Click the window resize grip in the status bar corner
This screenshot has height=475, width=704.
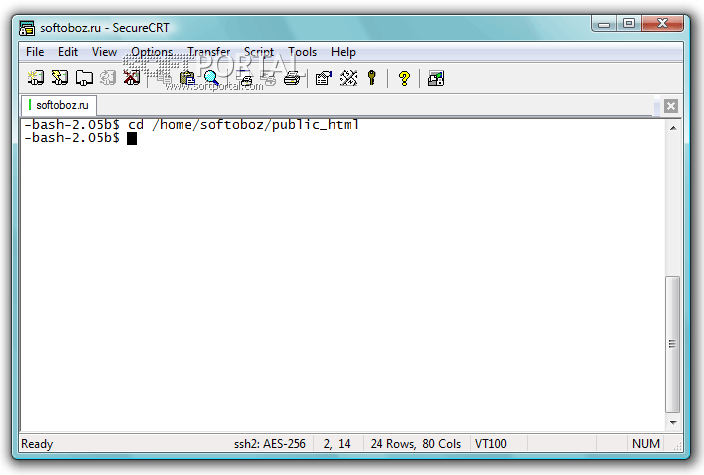tap(678, 446)
